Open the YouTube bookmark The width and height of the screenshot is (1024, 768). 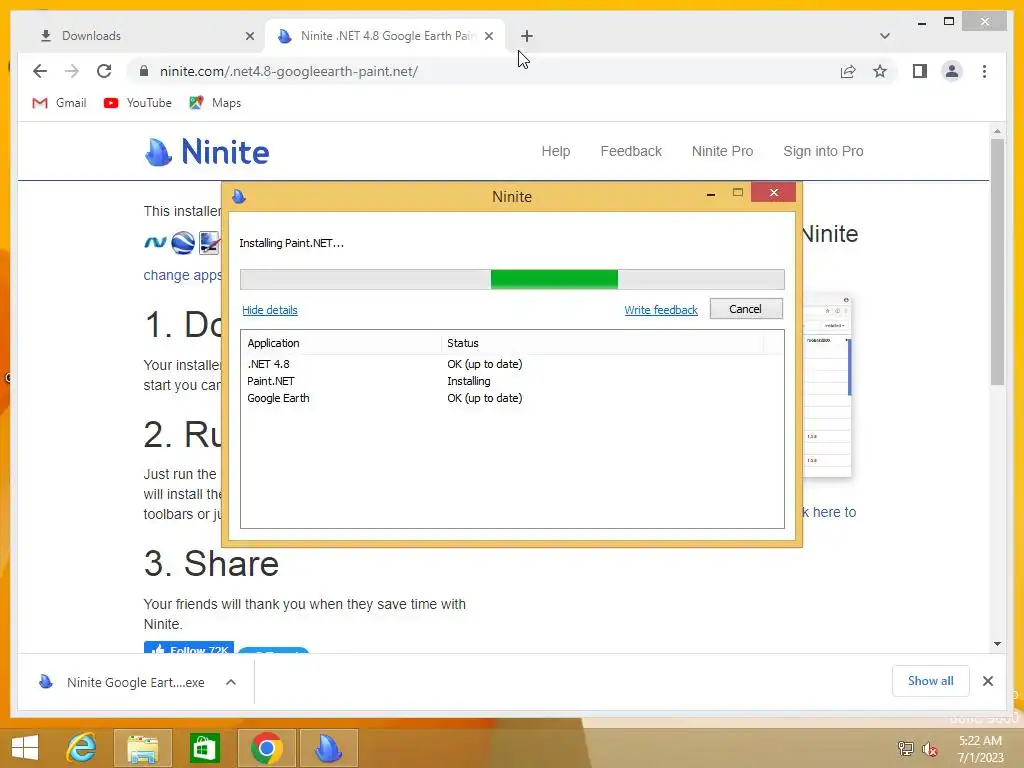click(x=137, y=103)
